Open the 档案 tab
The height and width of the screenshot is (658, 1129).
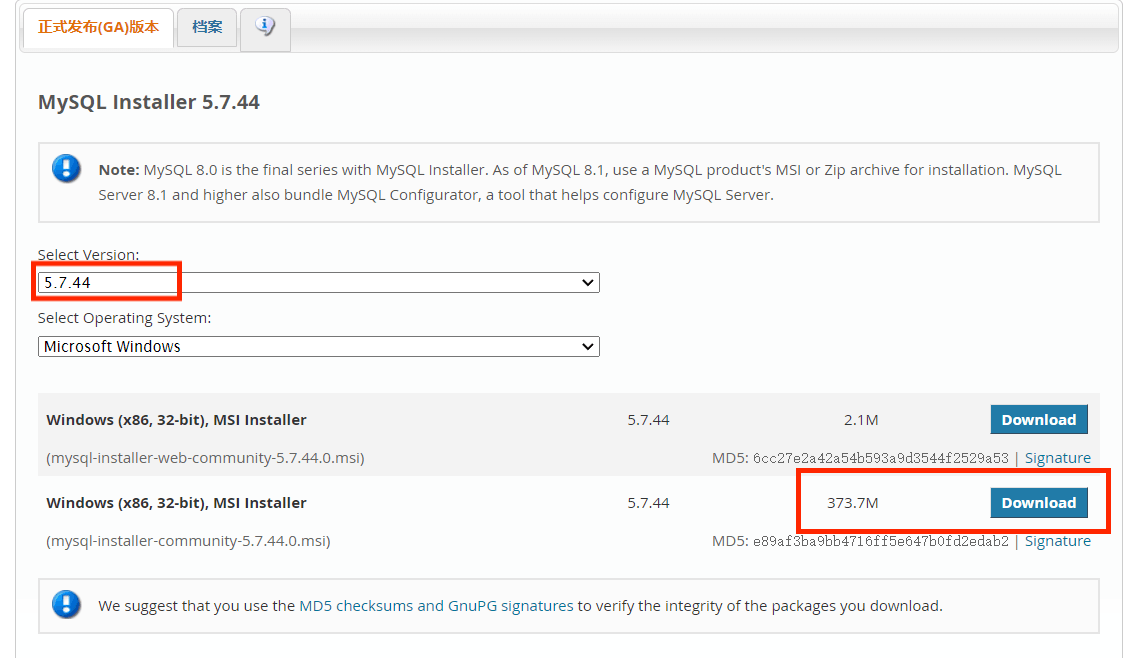[x=207, y=27]
